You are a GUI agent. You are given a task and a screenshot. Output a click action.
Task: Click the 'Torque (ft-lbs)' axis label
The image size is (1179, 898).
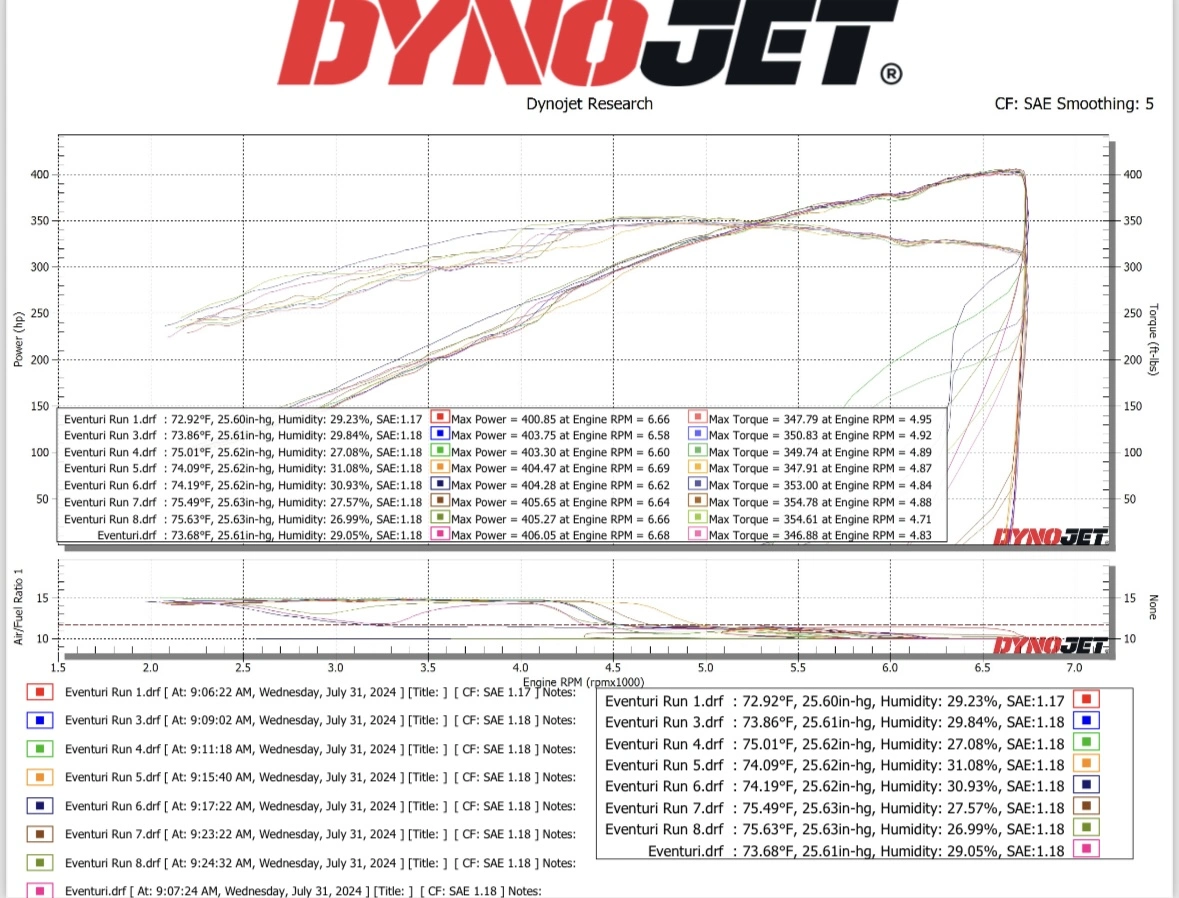click(x=1153, y=339)
